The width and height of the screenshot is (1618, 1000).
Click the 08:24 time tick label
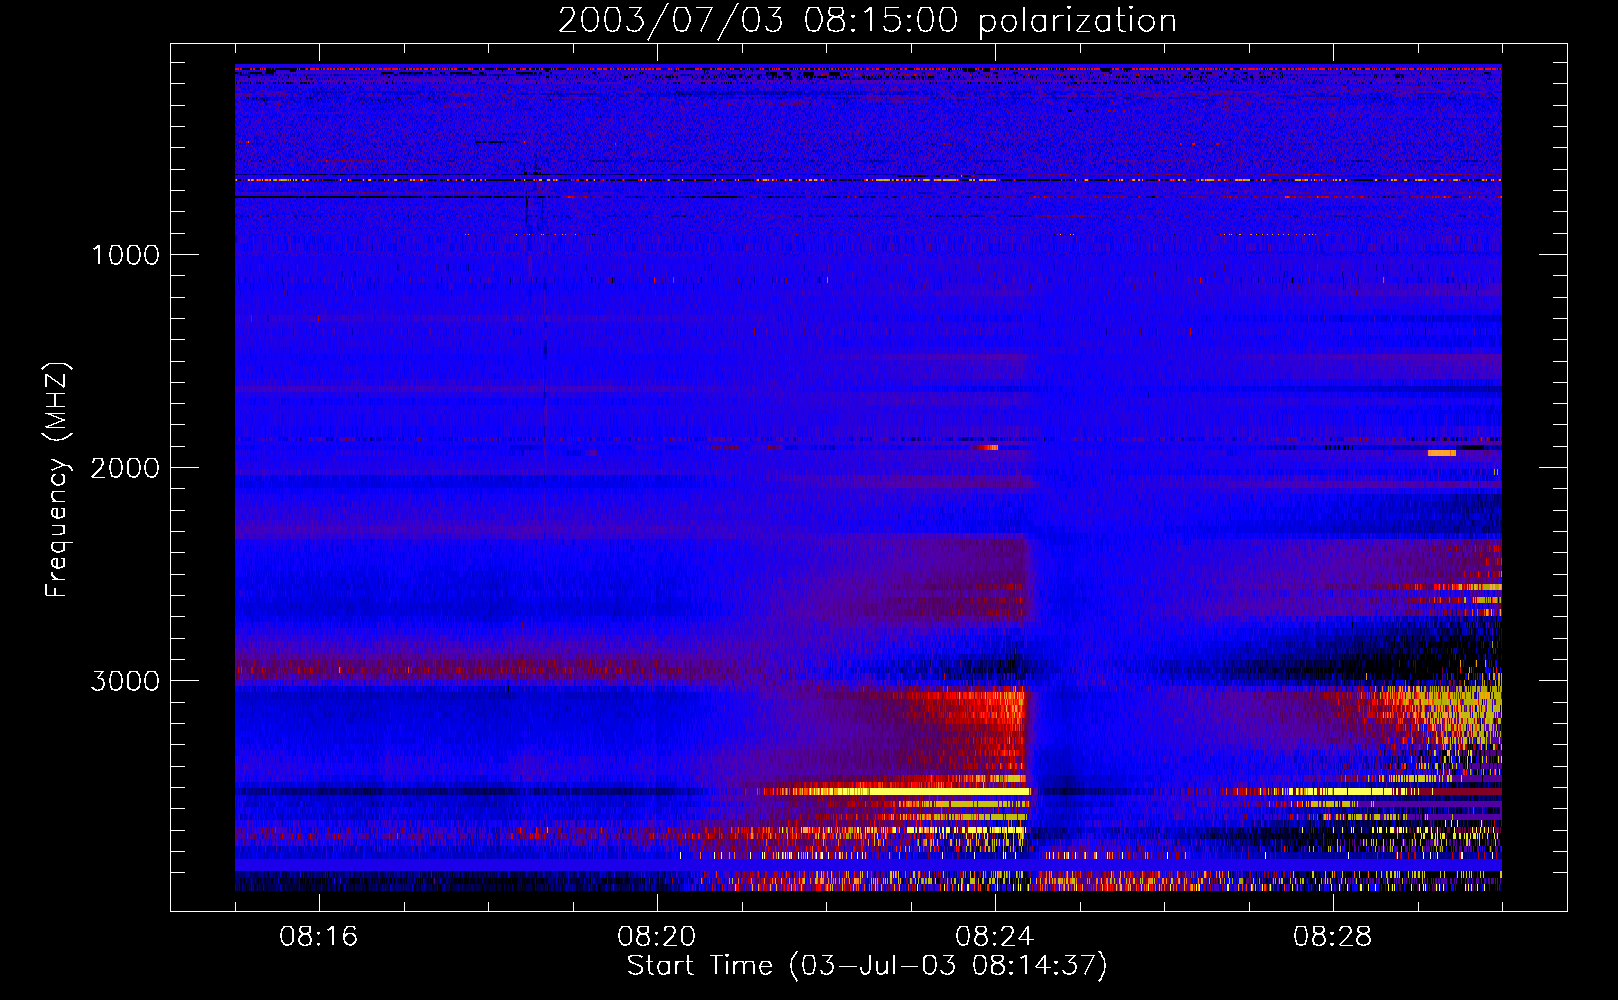995,937
